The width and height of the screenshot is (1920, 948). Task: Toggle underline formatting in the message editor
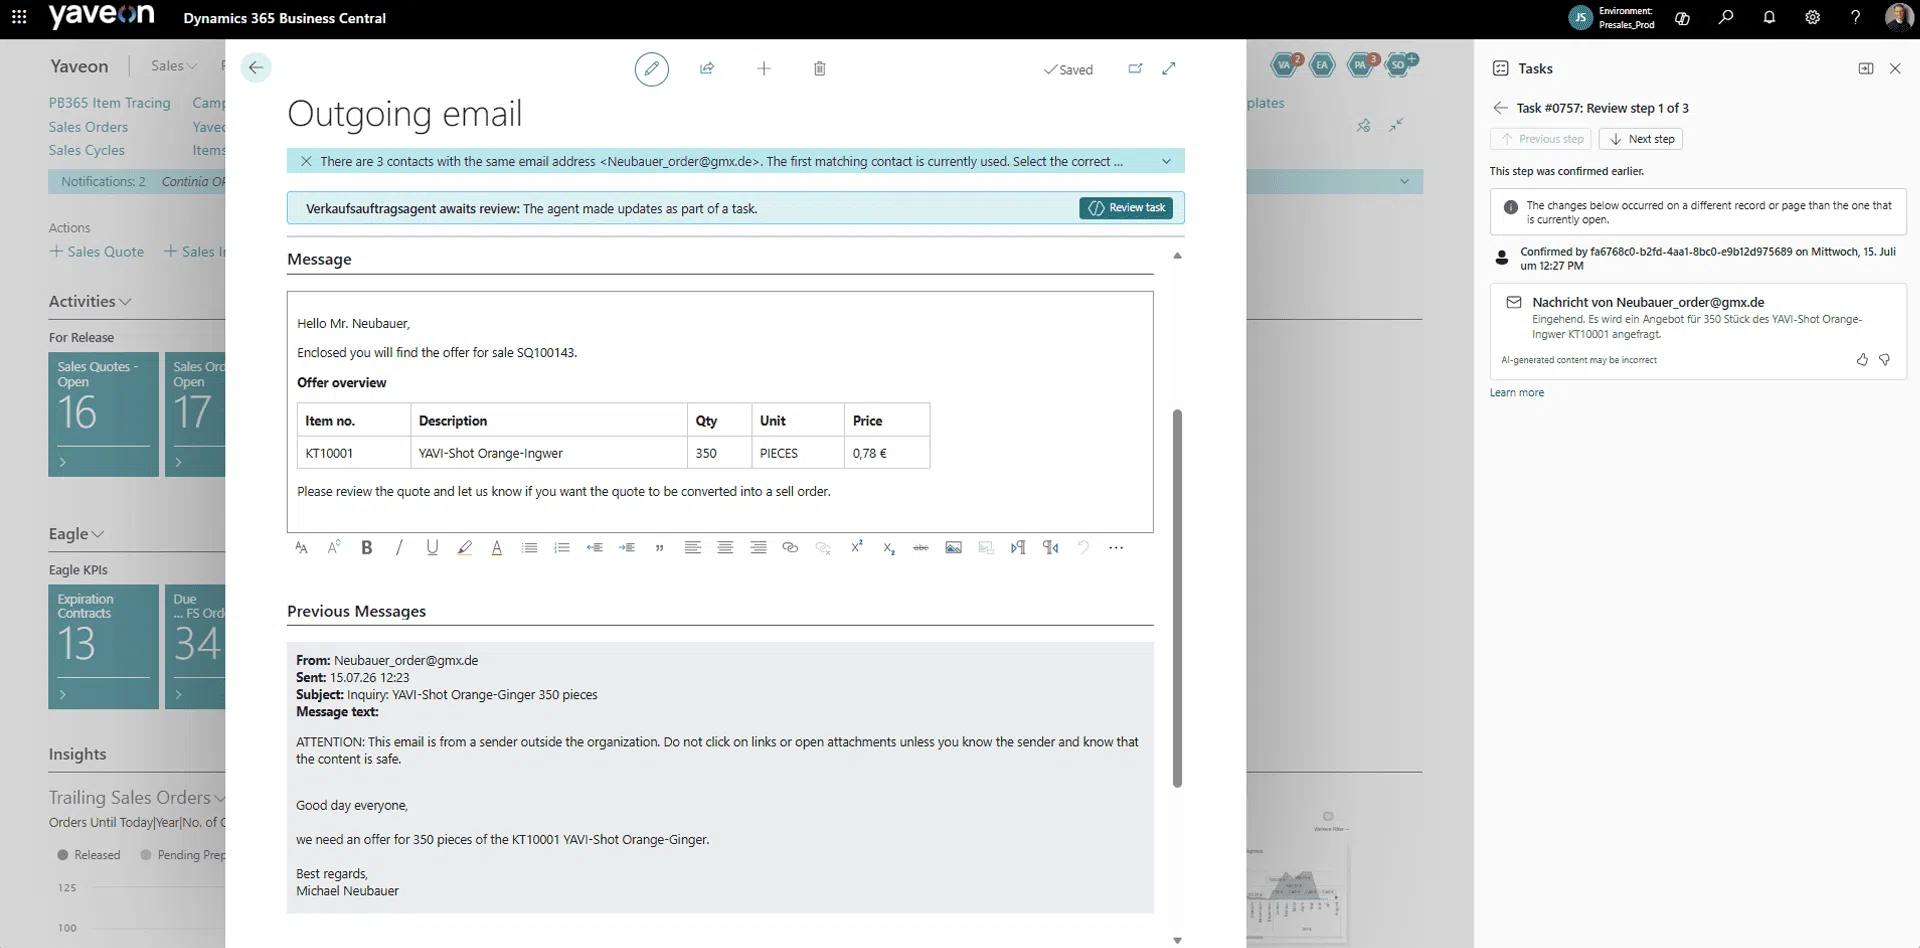coord(432,548)
